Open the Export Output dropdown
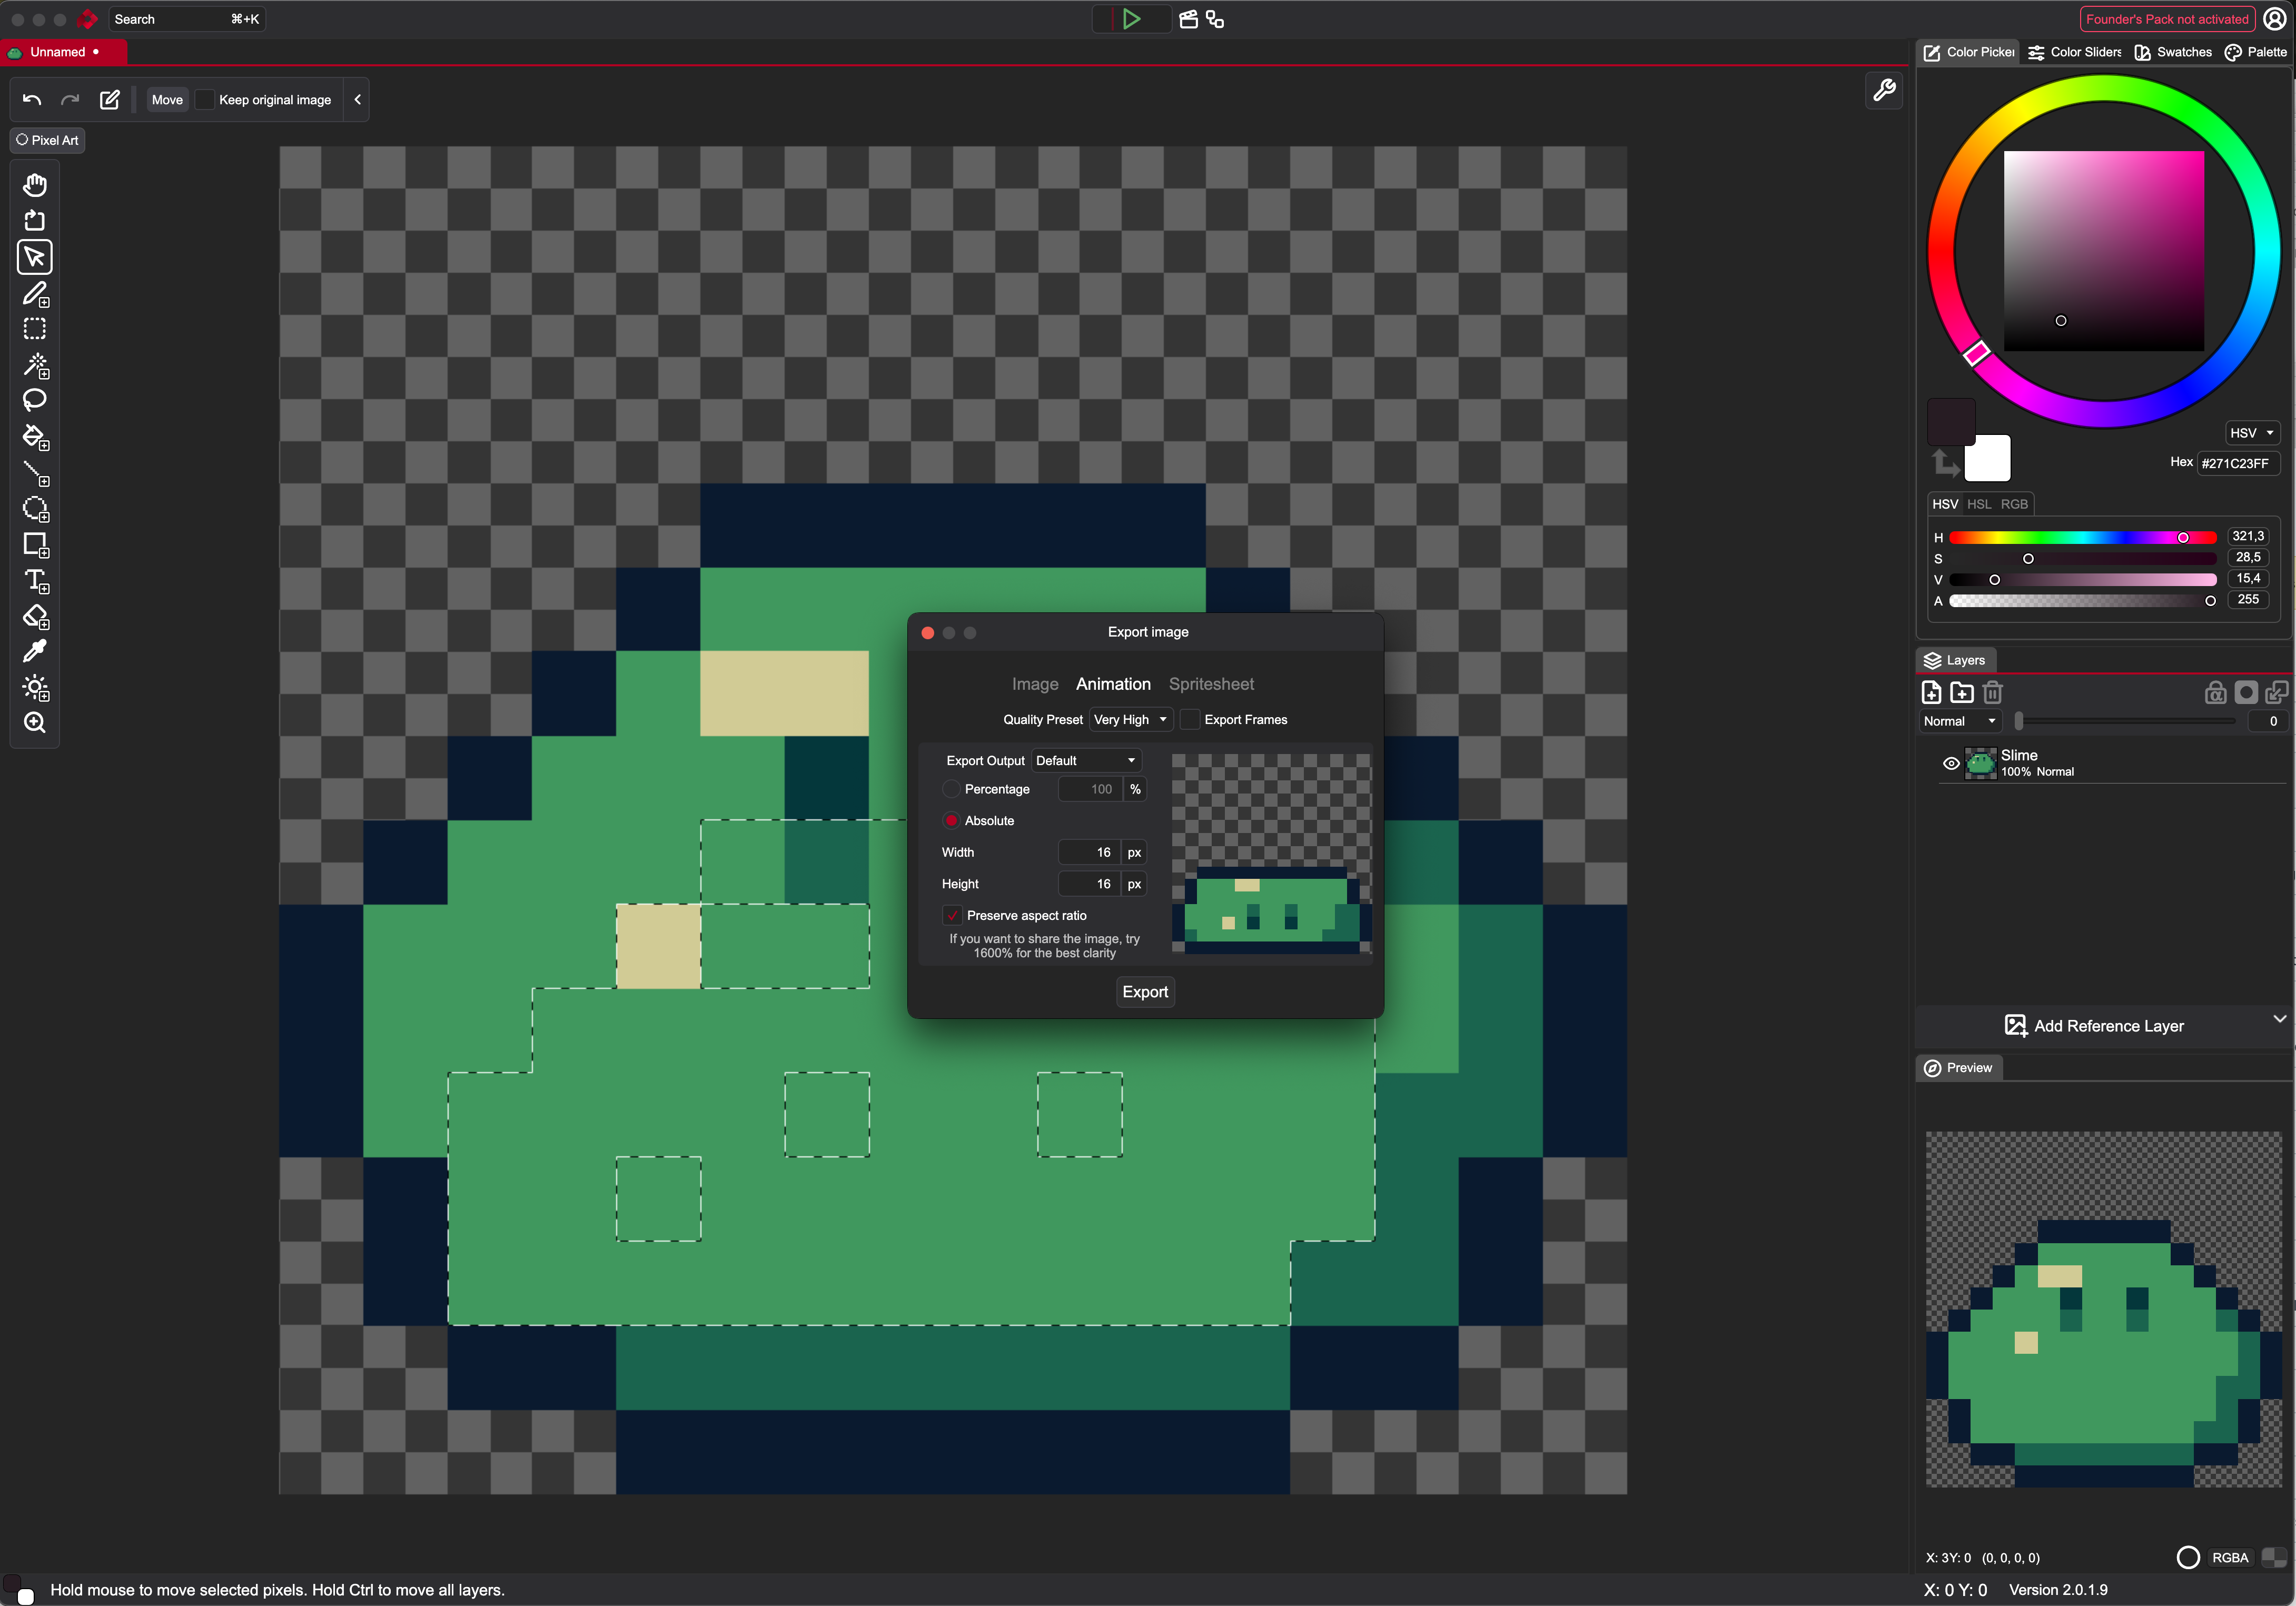2296x1606 pixels. click(x=1086, y=761)
